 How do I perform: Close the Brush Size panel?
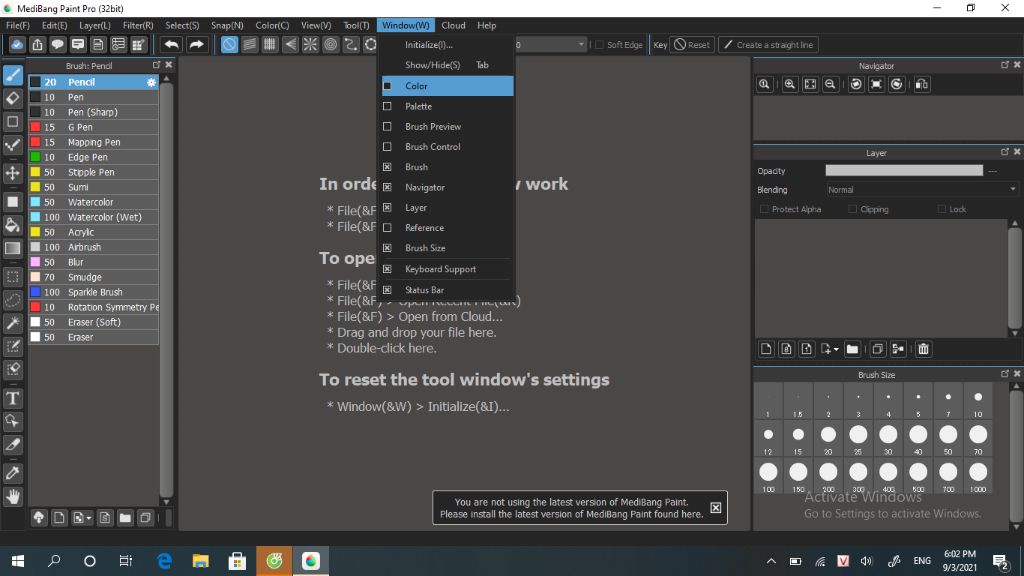(1017, 374)
